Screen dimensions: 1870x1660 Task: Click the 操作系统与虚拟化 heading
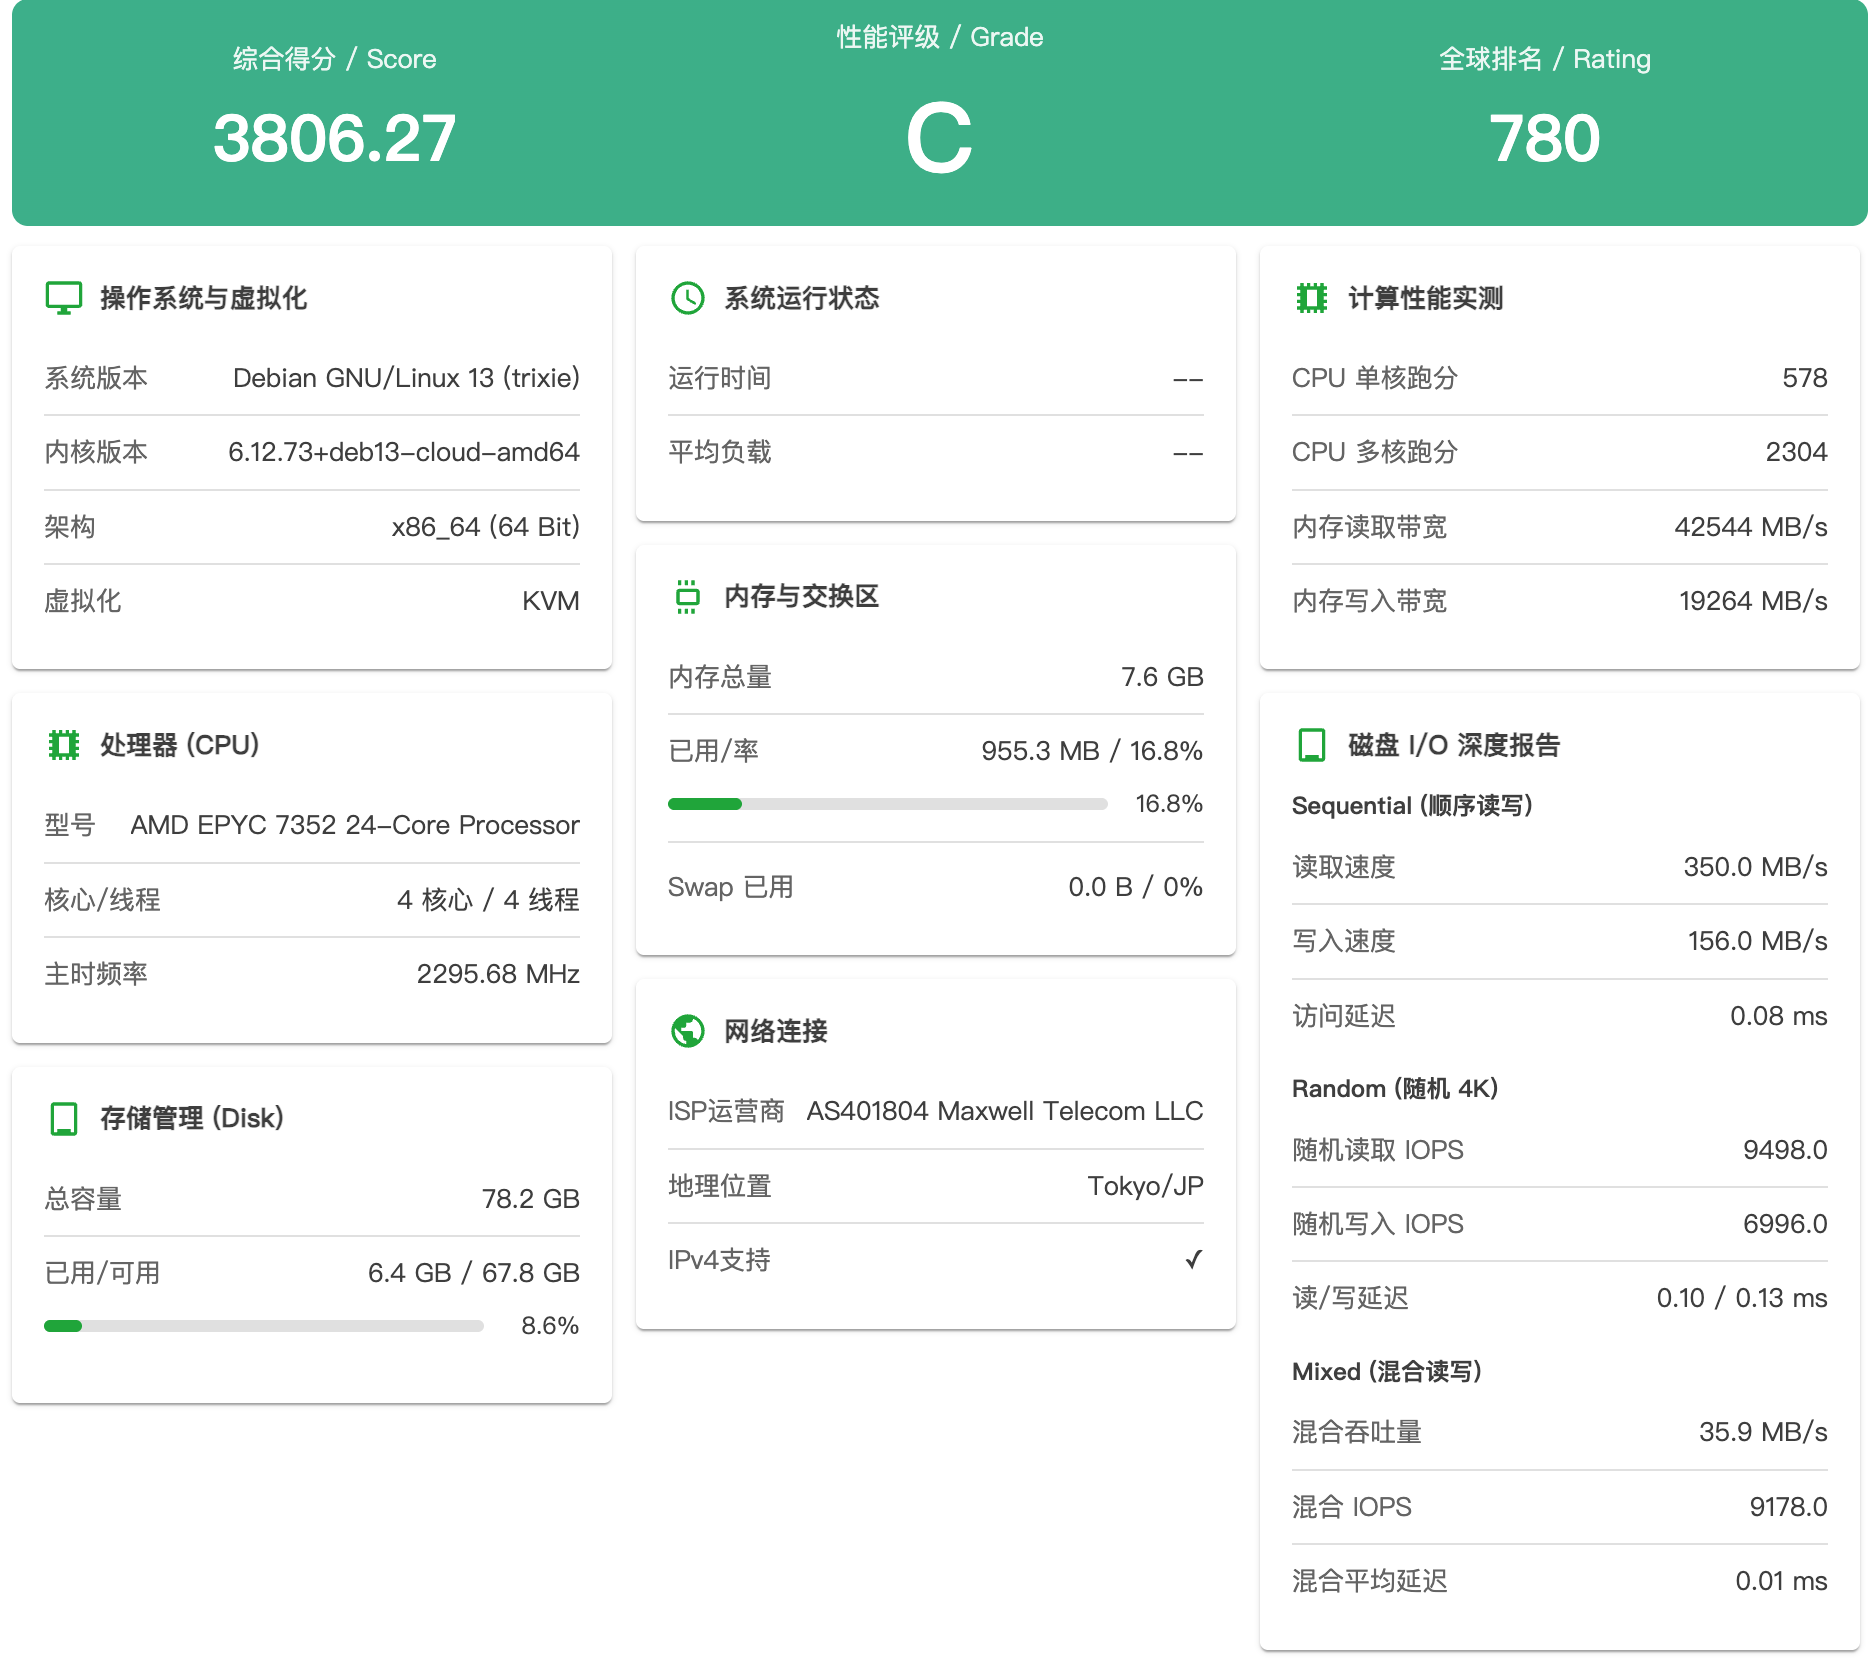click(x=204, y=298)
